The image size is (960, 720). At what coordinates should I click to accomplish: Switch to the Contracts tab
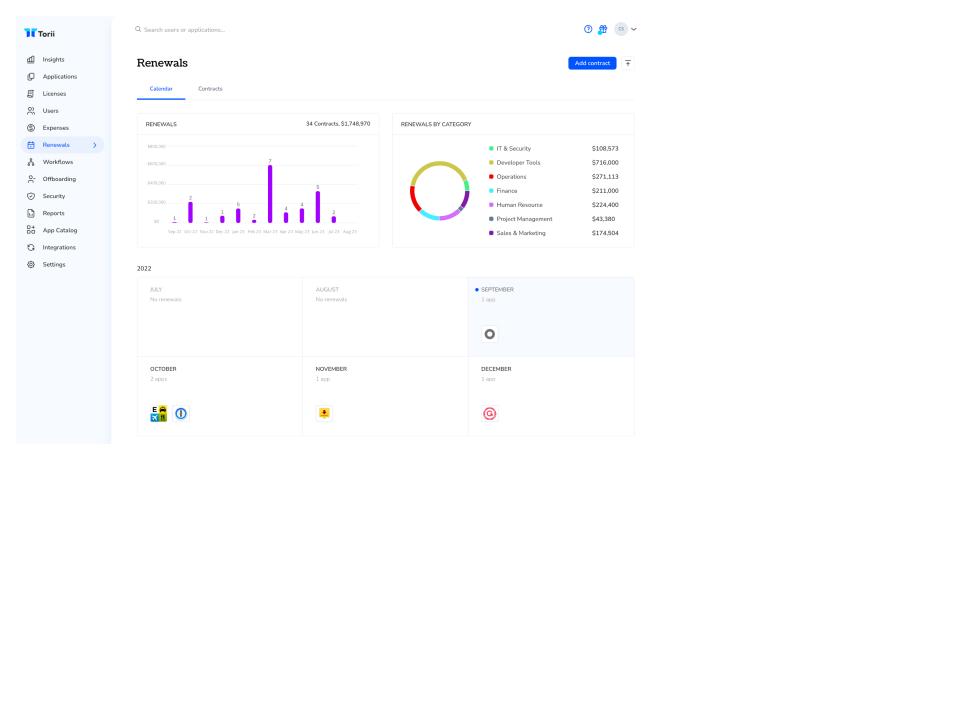(210, 89)
